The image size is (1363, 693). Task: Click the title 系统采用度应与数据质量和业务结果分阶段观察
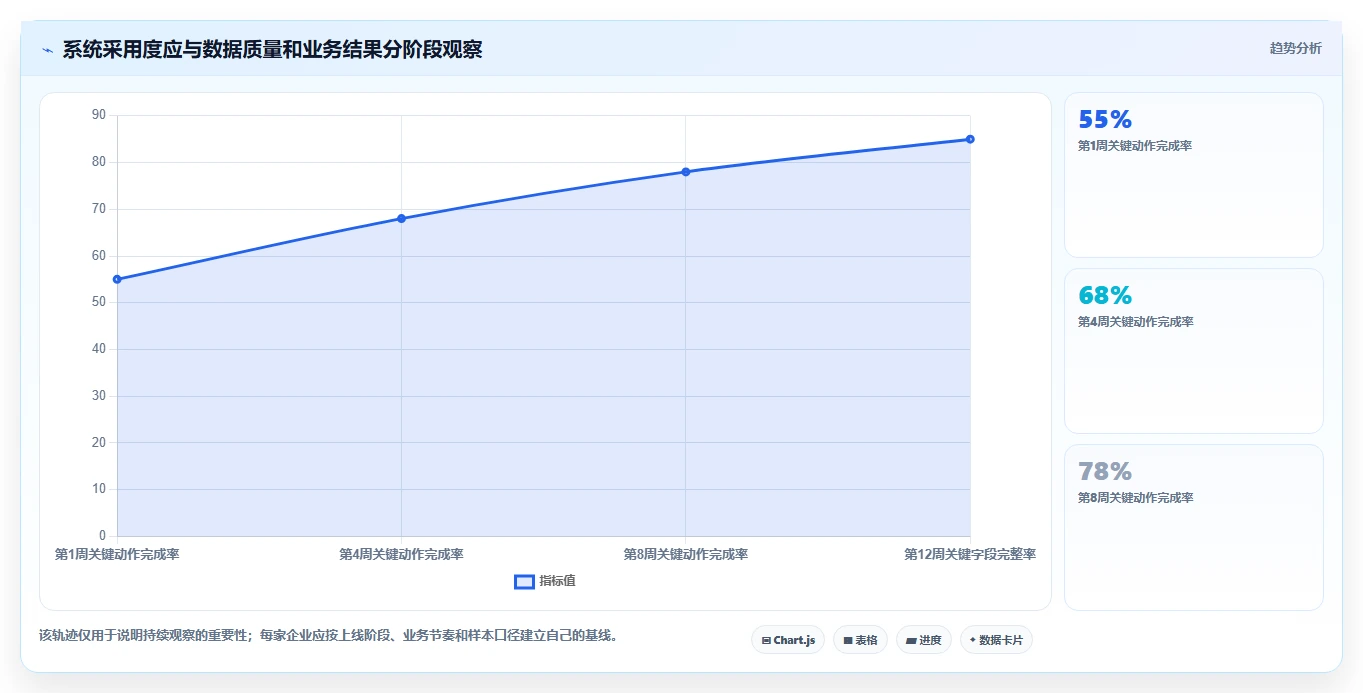coord(272,50)
